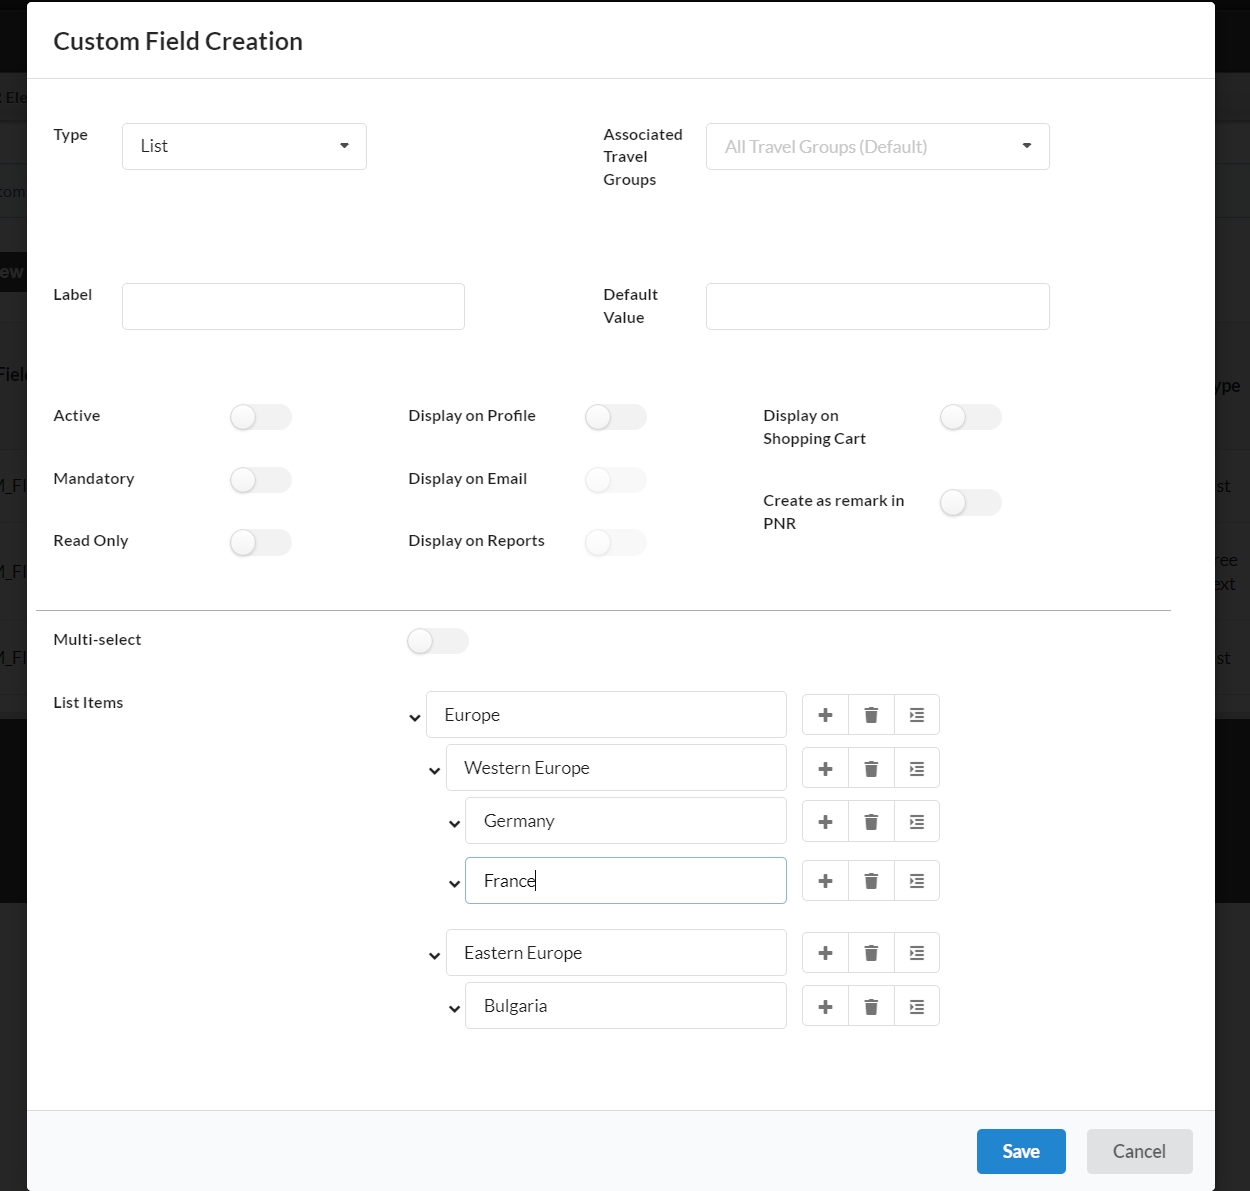This screenshot has width=1250, height=1191.
Task: Enable the Active toggle
Action: click(260, 417)
